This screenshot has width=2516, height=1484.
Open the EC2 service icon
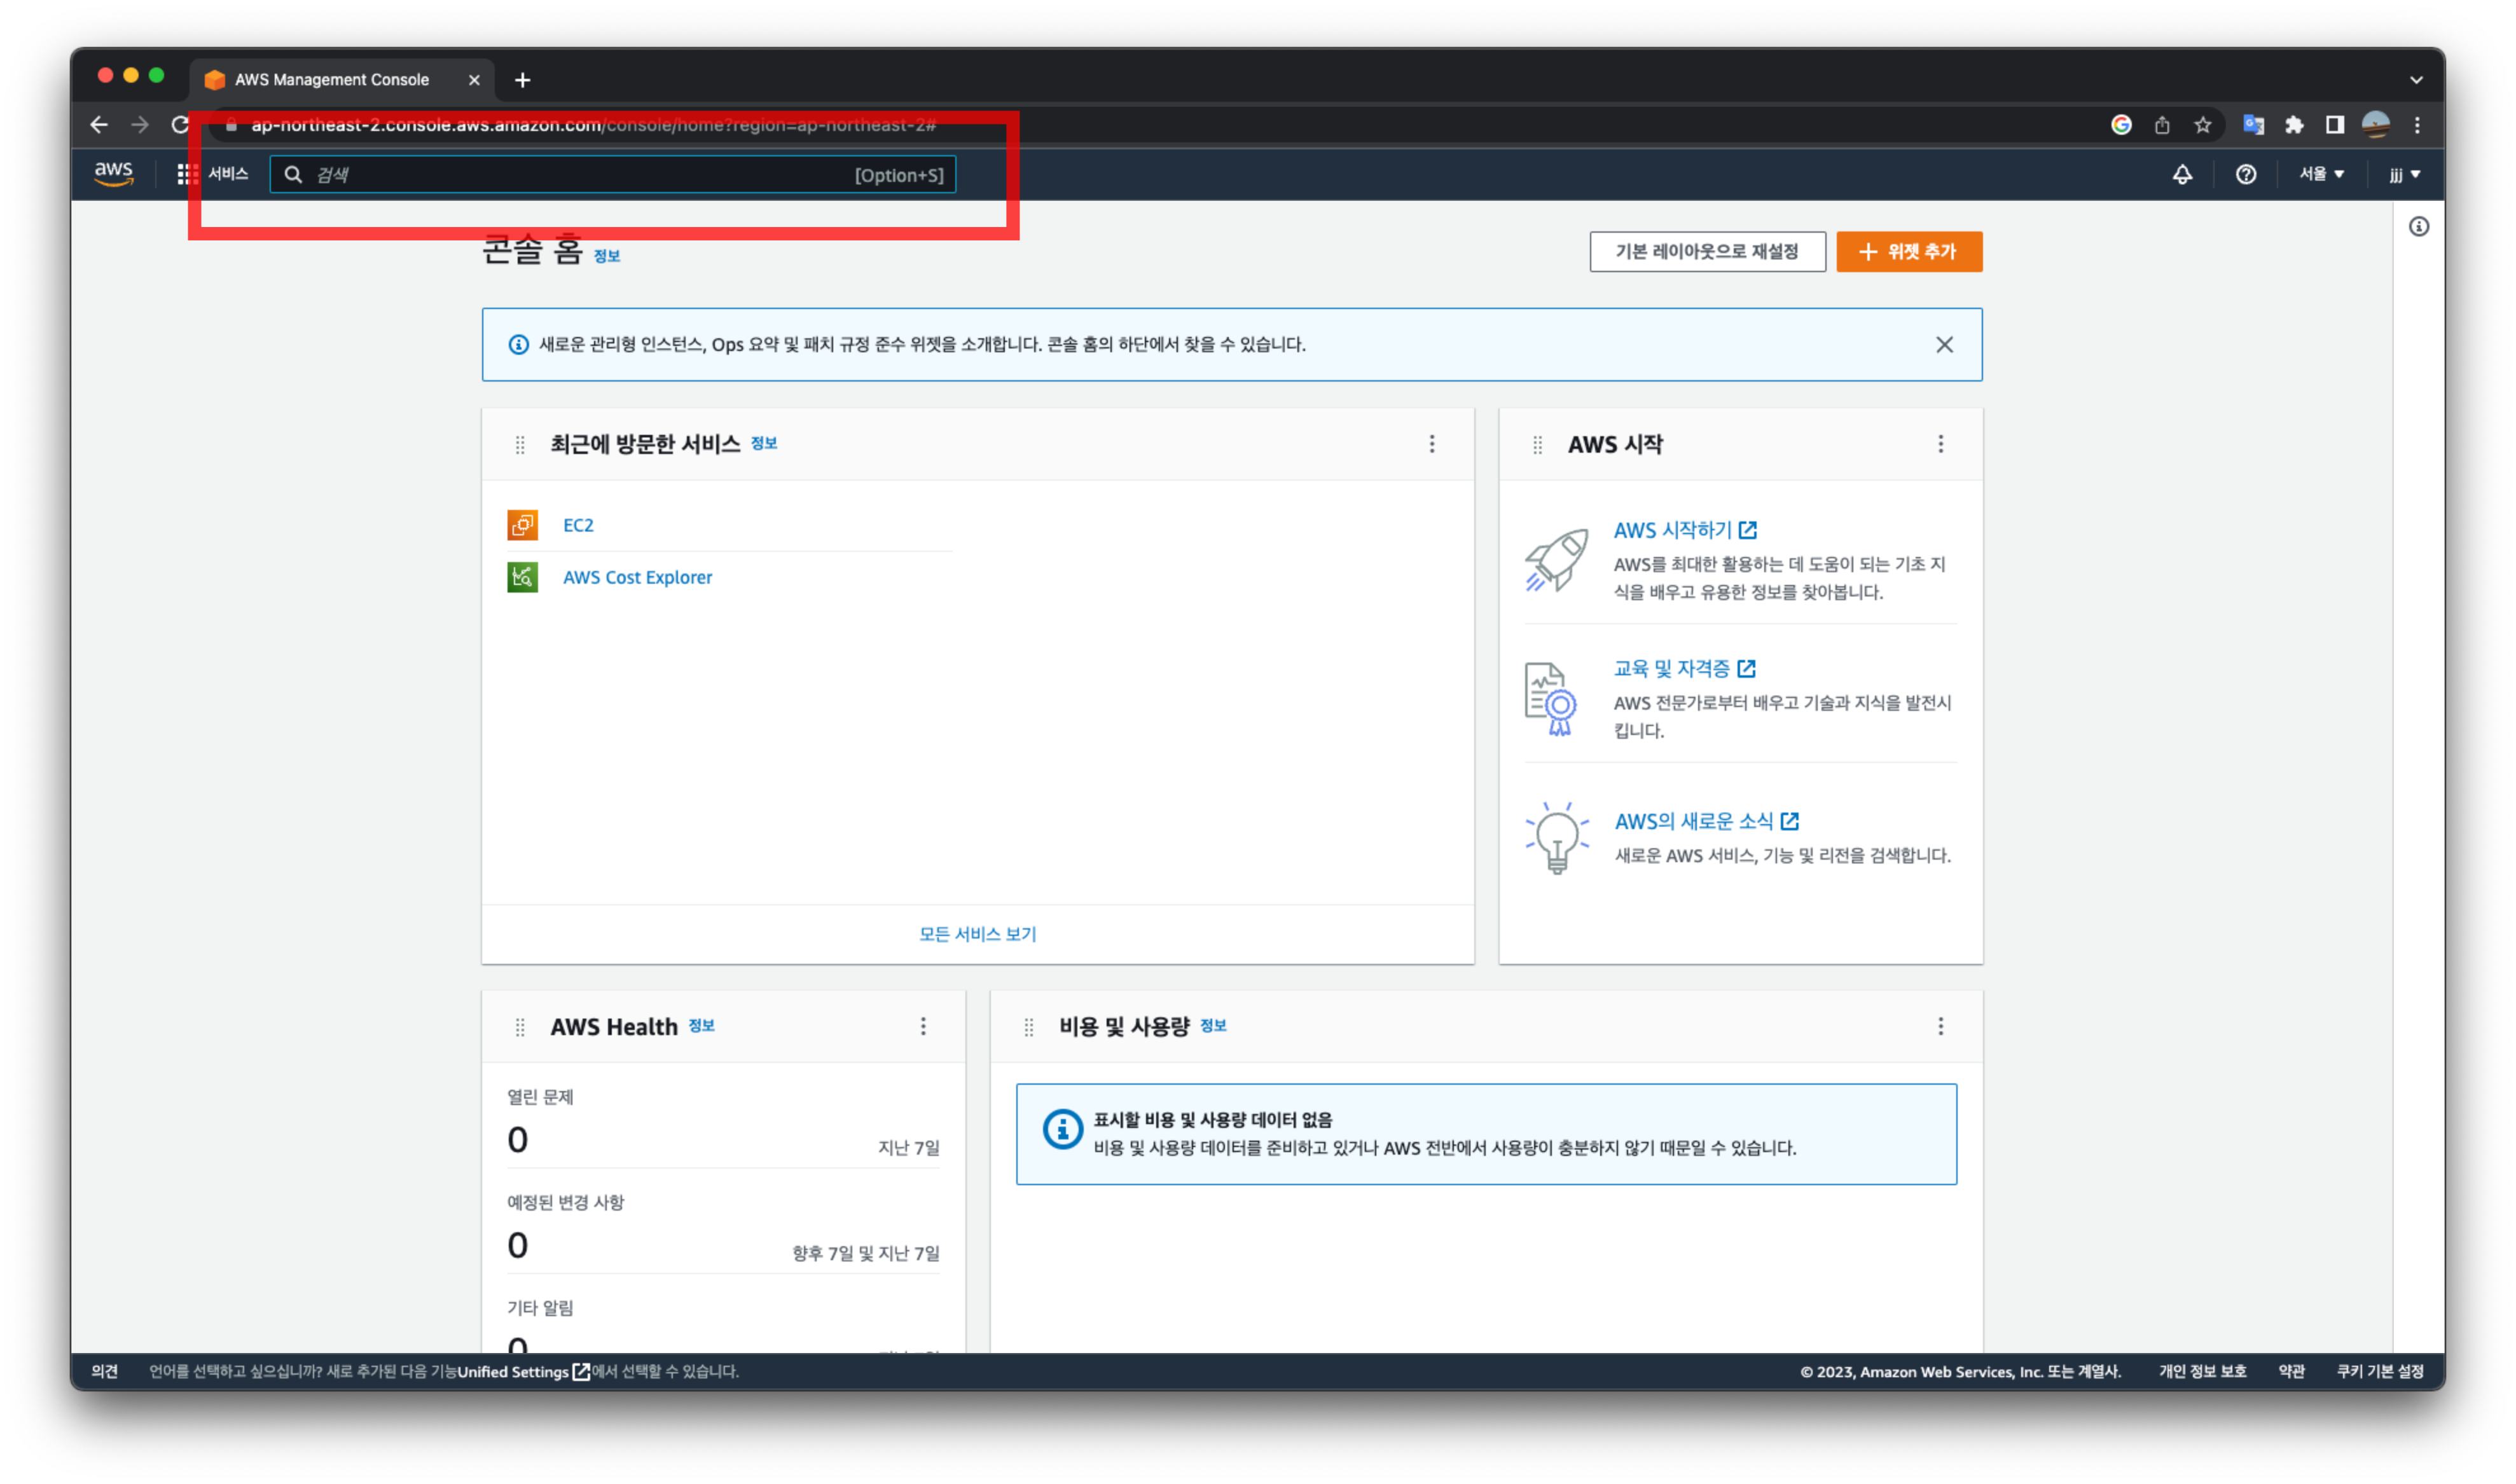pyautogui.click(x=522, y=525)
